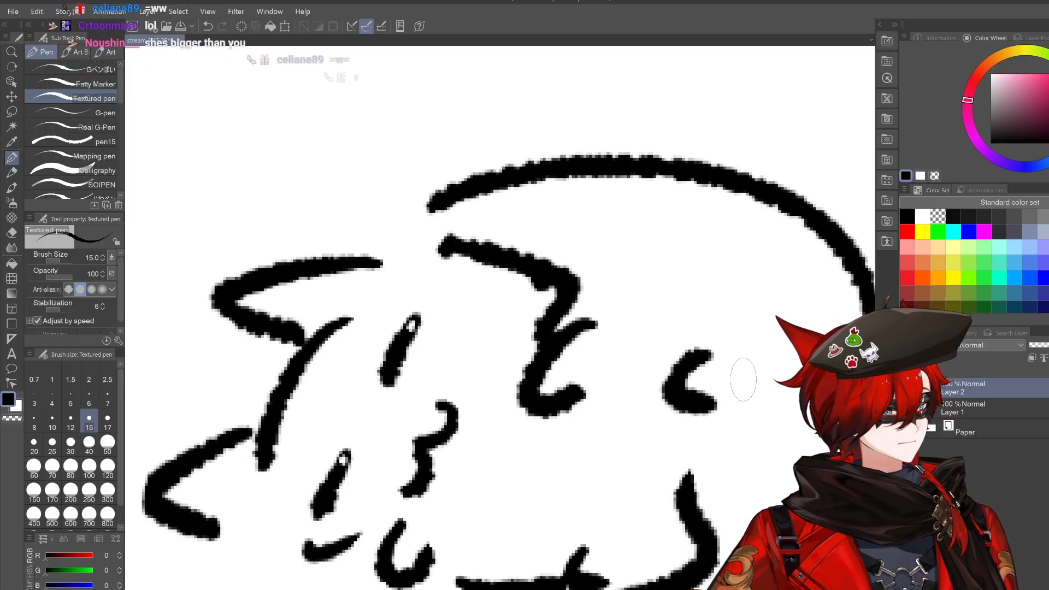The height and width of the screenshot is (590, 1049).
Task: Choose brush size preset 50
Action: coord(107,445)
